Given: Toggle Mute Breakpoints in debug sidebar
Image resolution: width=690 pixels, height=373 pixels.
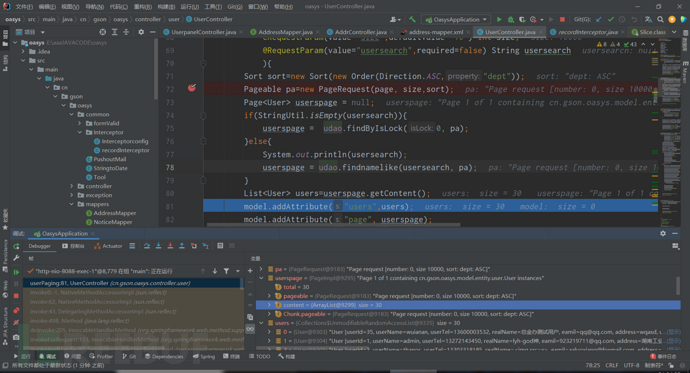Looking at the screenshot, I should tap(16, 322).
